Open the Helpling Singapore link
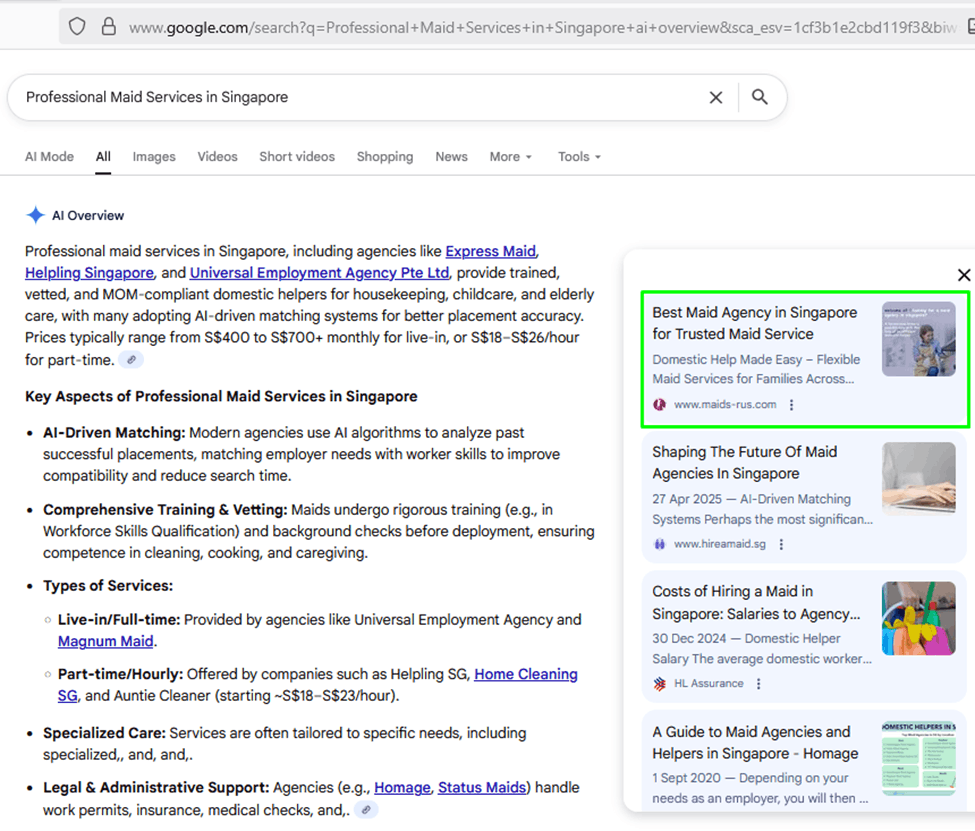Viewport: 975px width, 831px height. (x=89, y=273)
